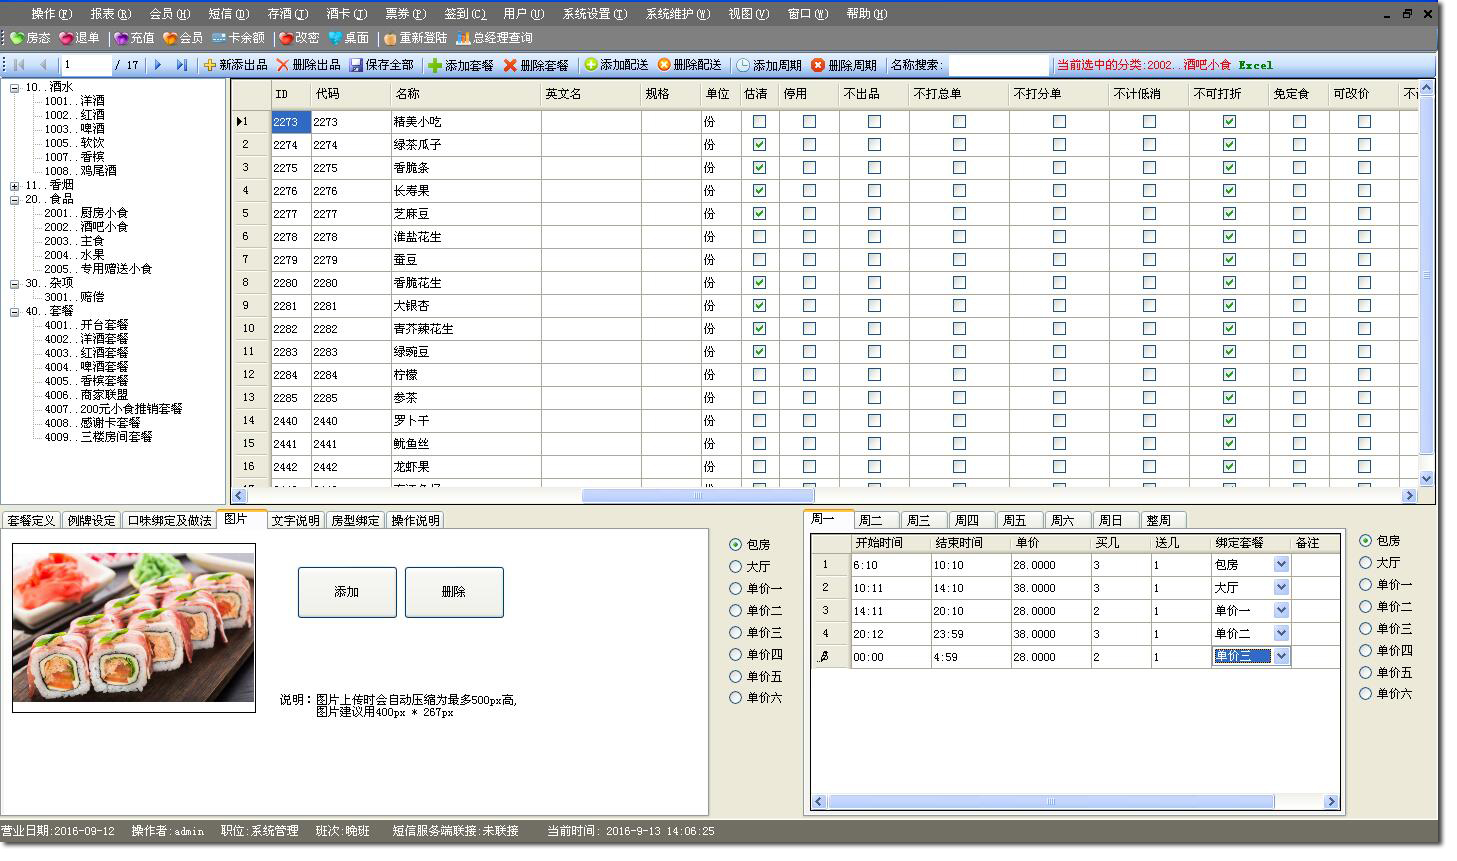Click 新添出品 add product icon
This screenshot has width=1457, height=861.
[210, 65]
